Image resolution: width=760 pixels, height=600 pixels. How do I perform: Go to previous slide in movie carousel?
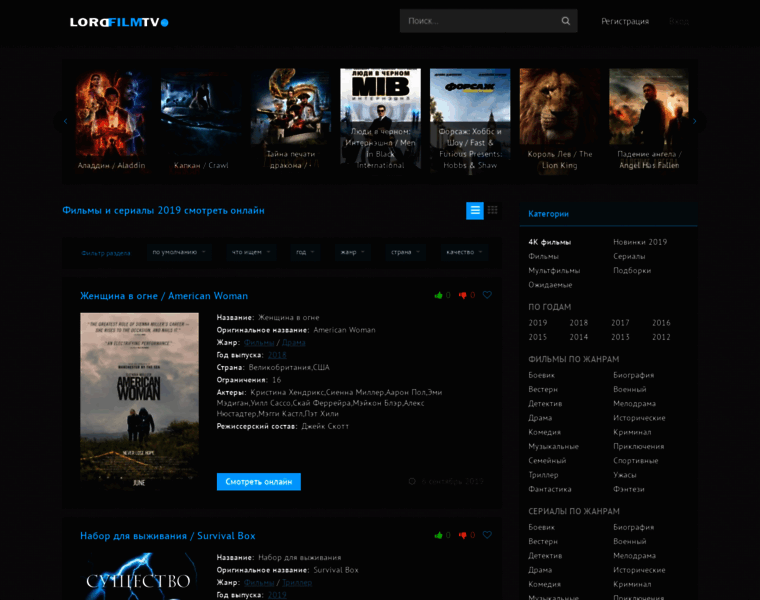(x=65, y=121)
